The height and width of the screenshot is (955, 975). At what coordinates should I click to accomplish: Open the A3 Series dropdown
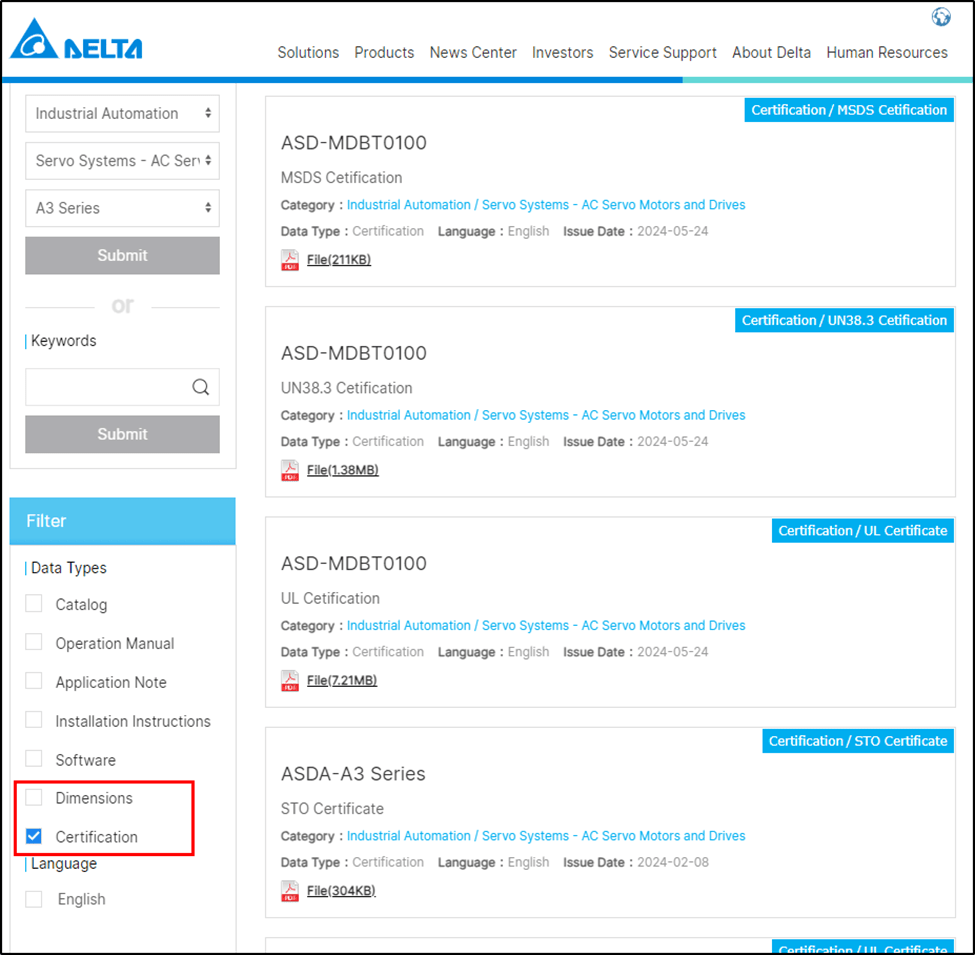coord(122,208)
